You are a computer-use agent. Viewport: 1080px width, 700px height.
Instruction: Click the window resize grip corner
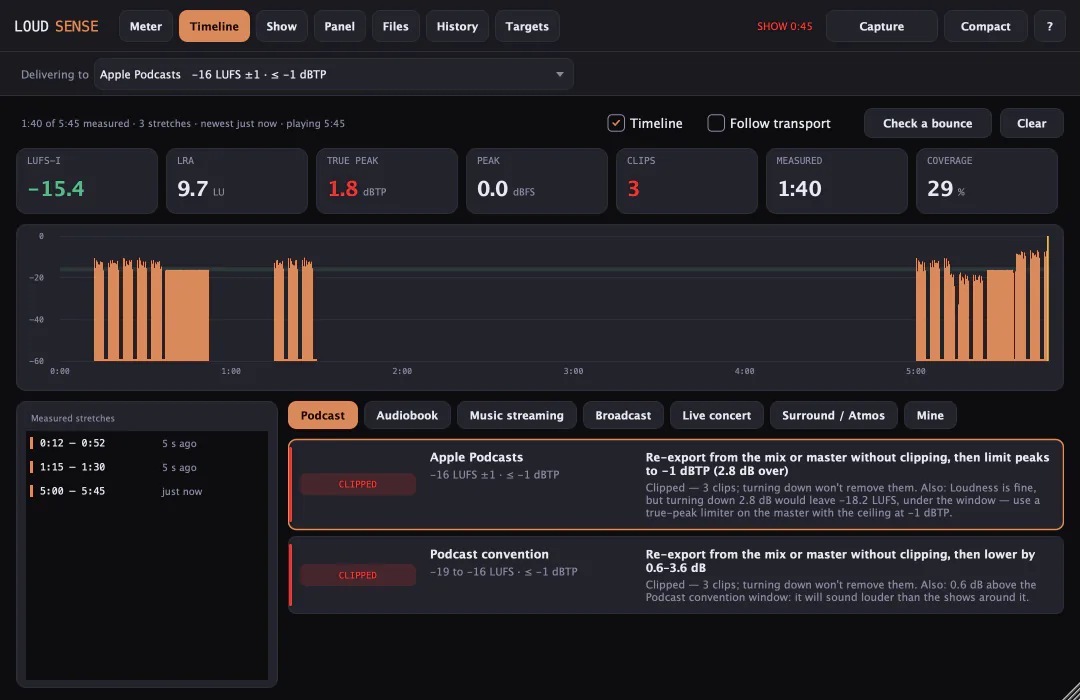point(1071,691)
